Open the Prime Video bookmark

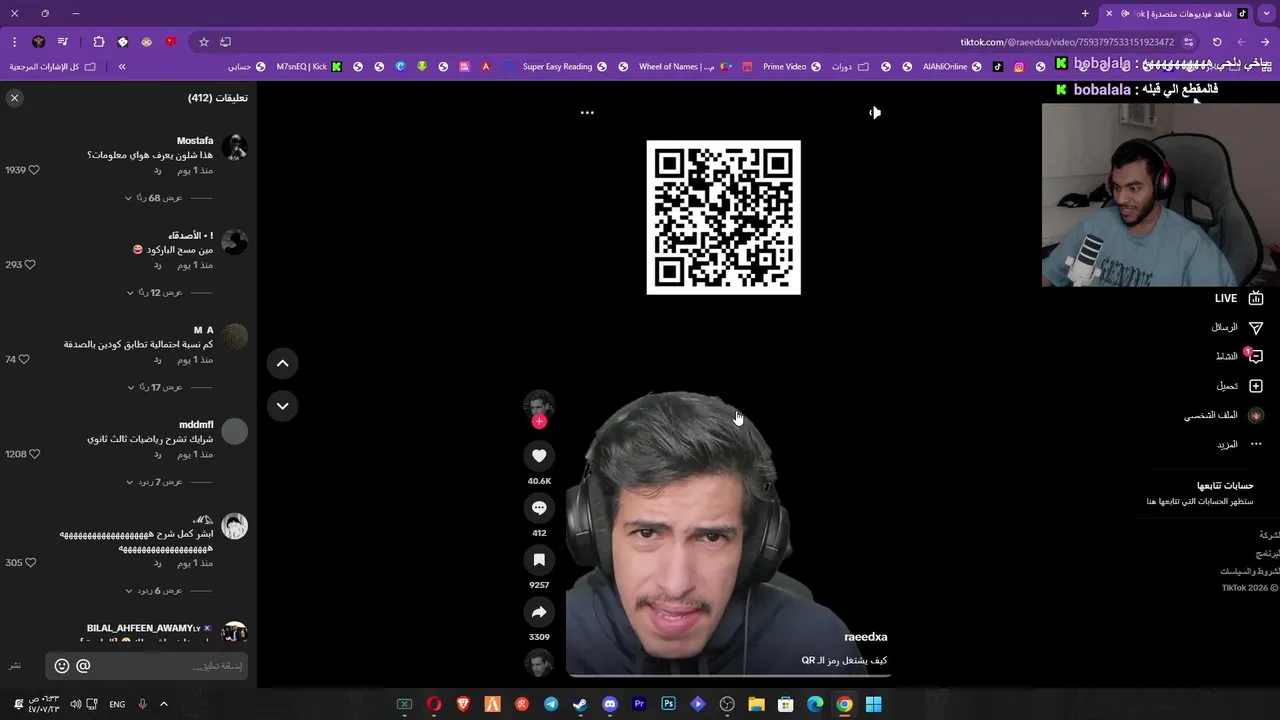pyautogui.click(x=791, y=67)
